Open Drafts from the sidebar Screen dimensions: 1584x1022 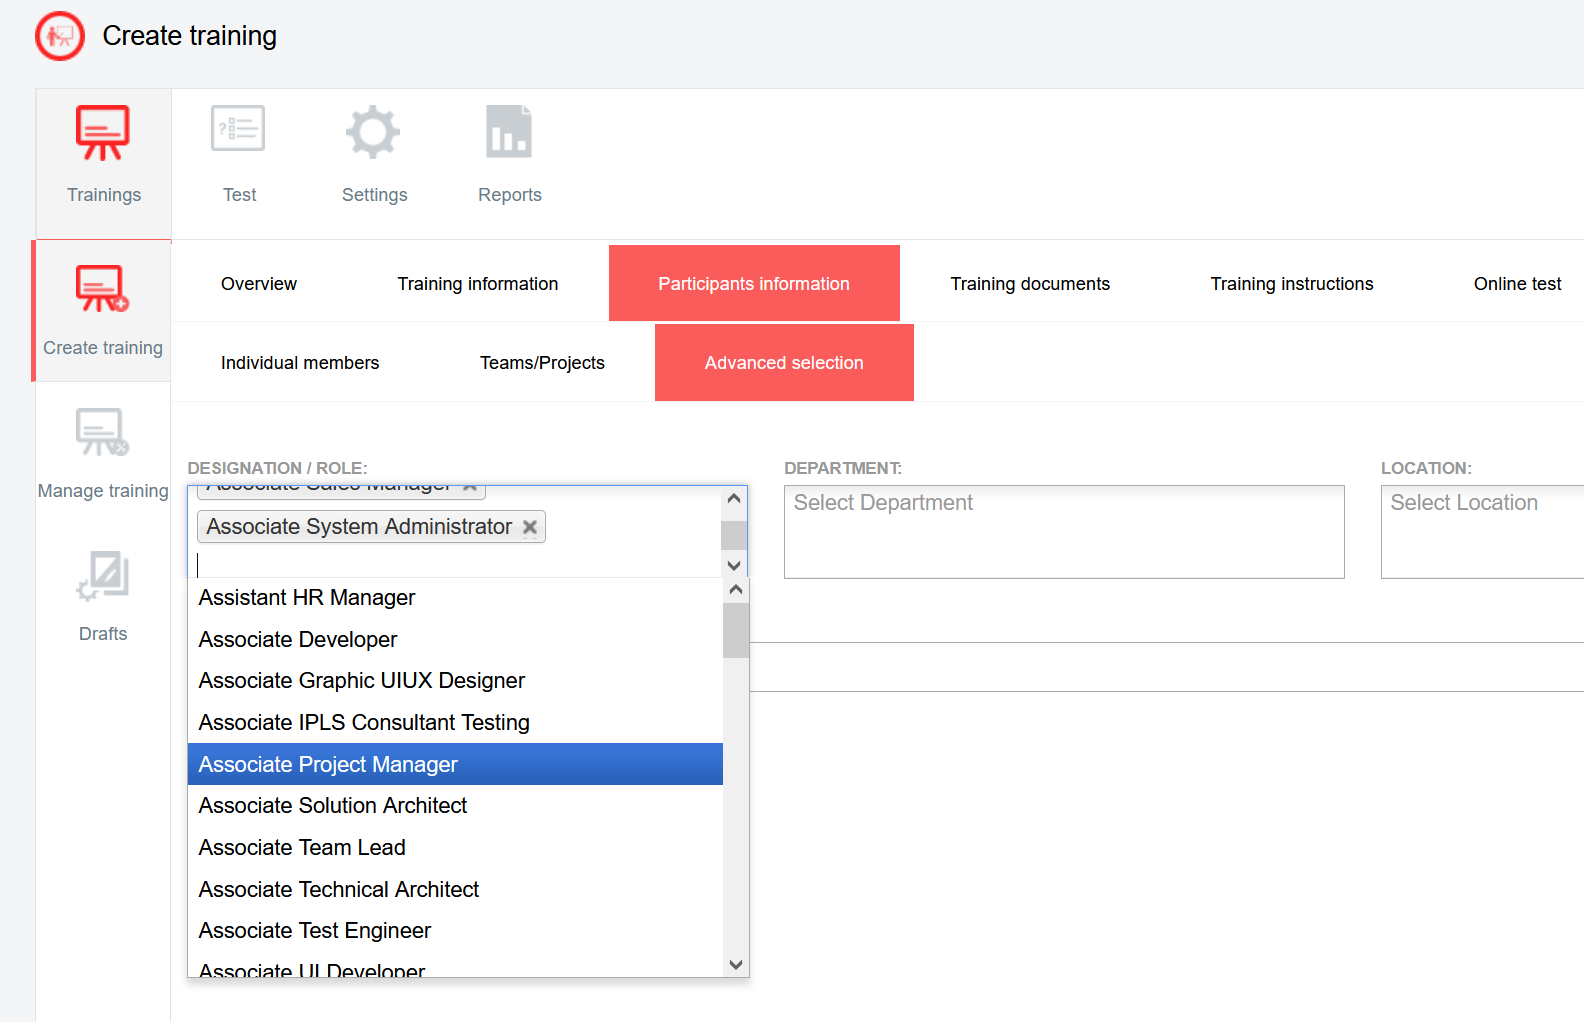102,577
